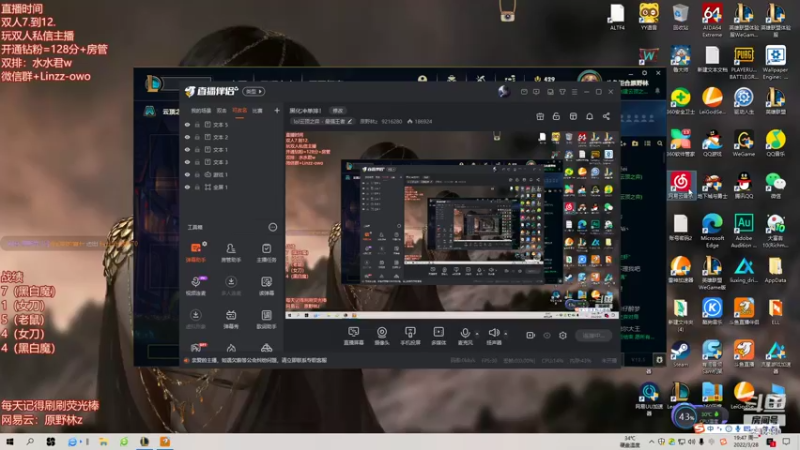Click the League of Legends client logo
Viewport: 800px width, 450px height.
(x=153, y=84)
